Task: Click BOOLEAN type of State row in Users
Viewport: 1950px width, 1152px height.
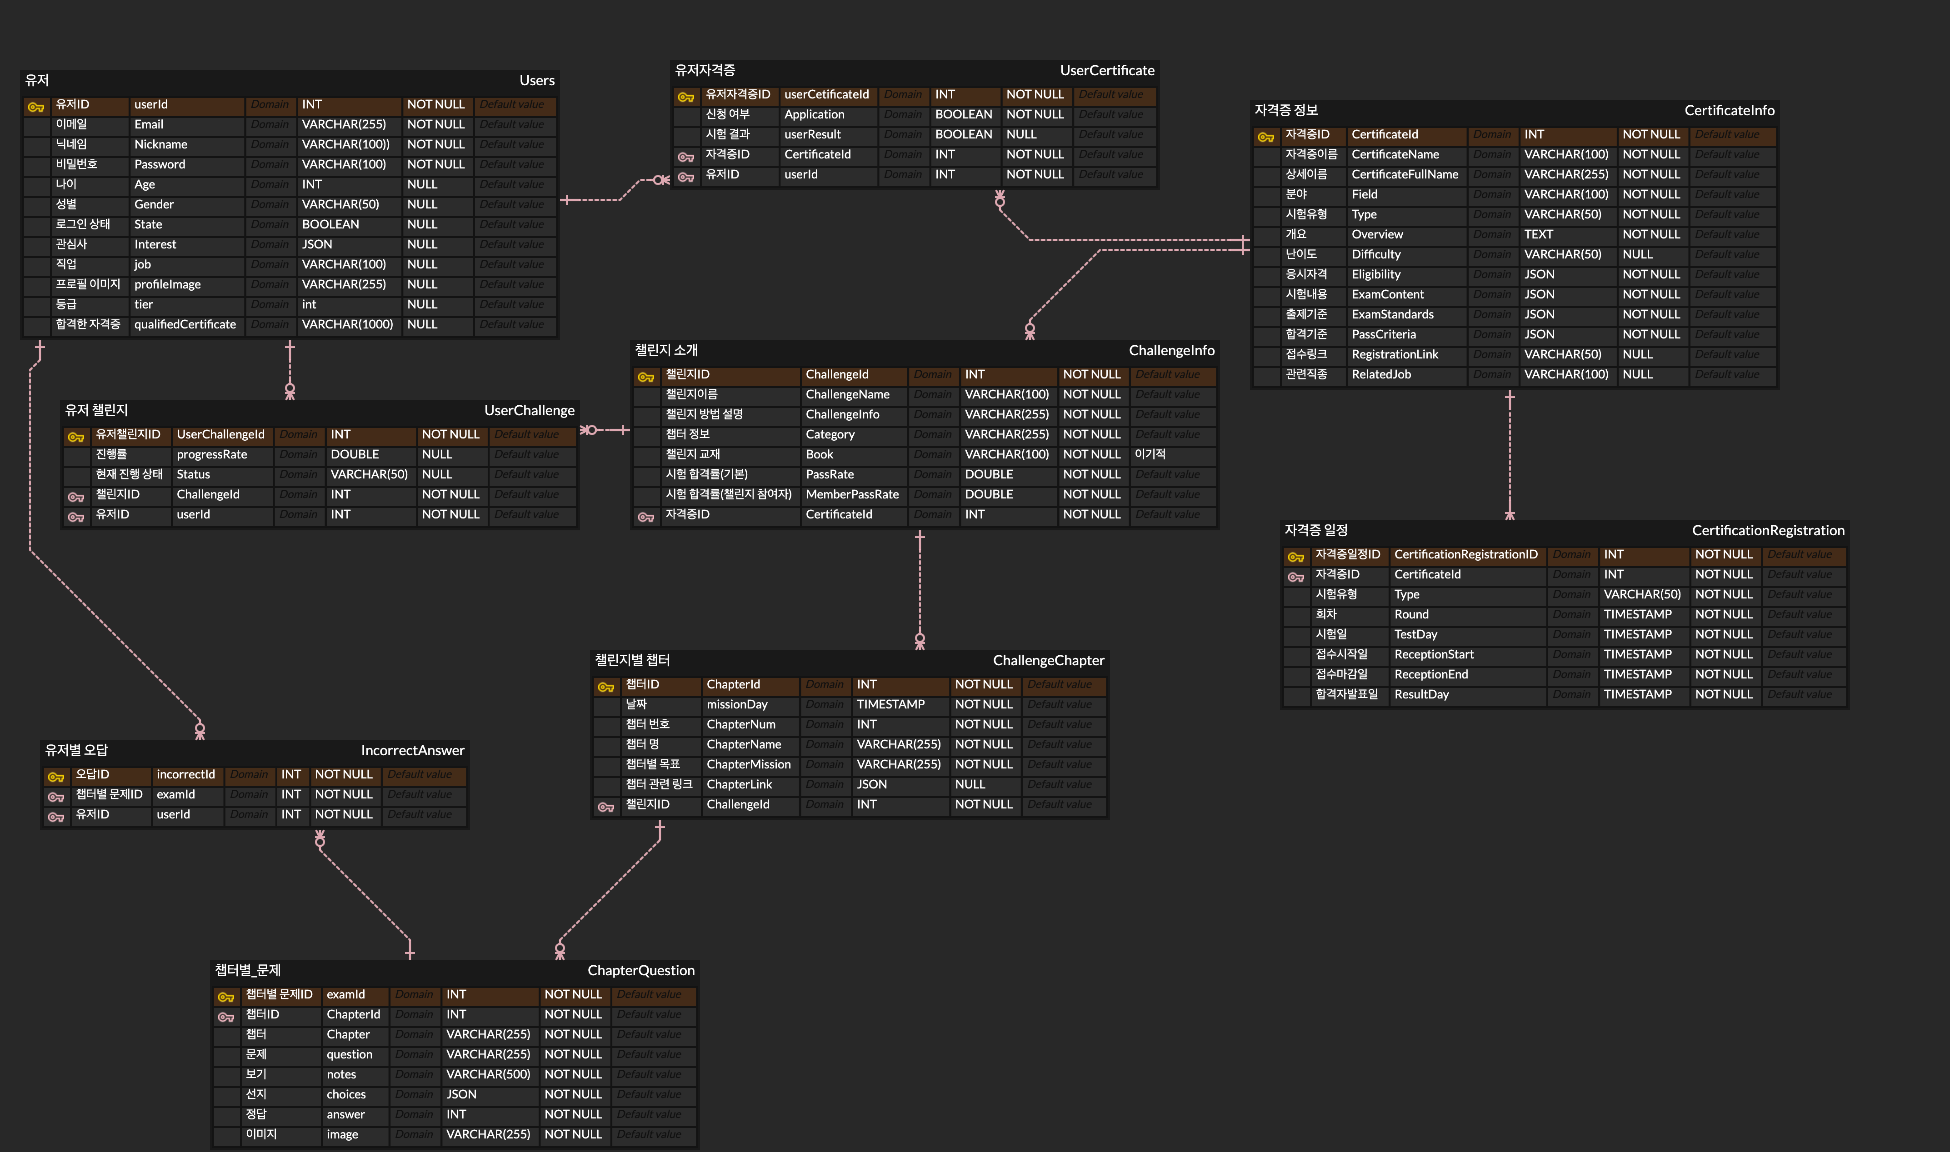Action: [x=330, y=224]
